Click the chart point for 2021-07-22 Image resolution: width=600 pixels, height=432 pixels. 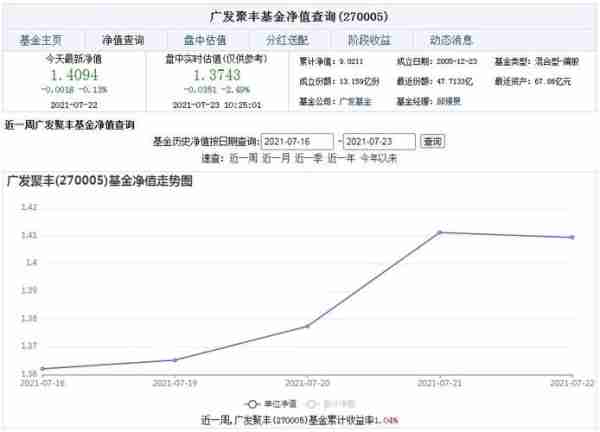click(572, 237)
